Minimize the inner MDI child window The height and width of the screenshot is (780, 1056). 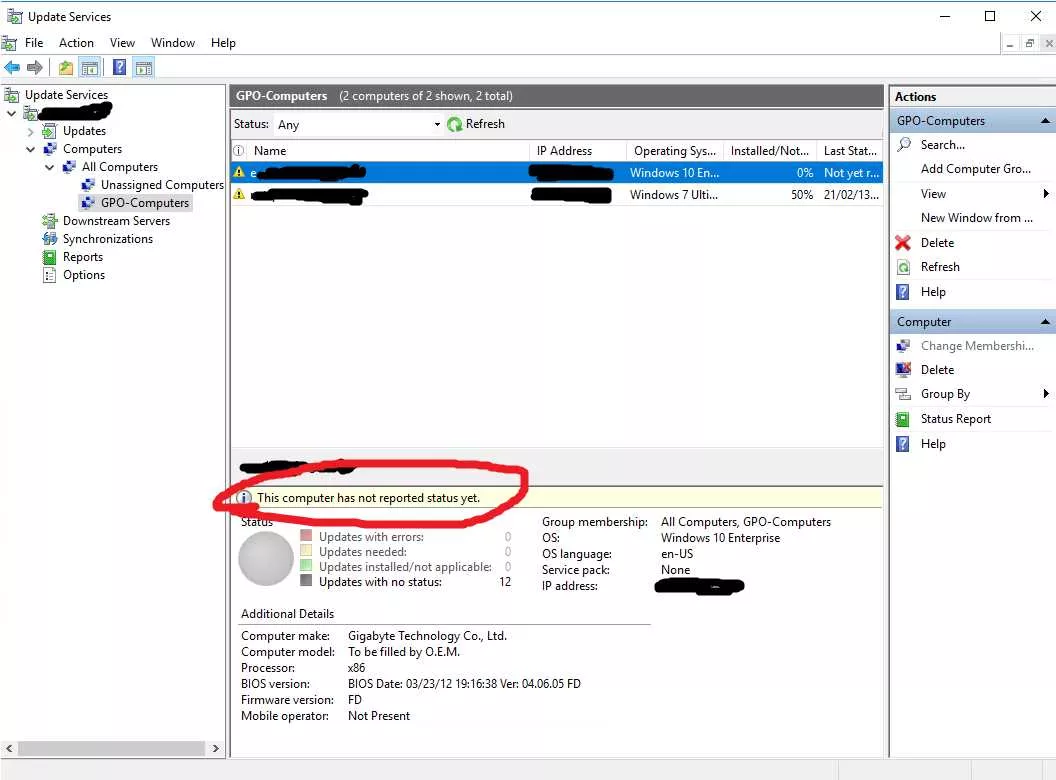1010,43
